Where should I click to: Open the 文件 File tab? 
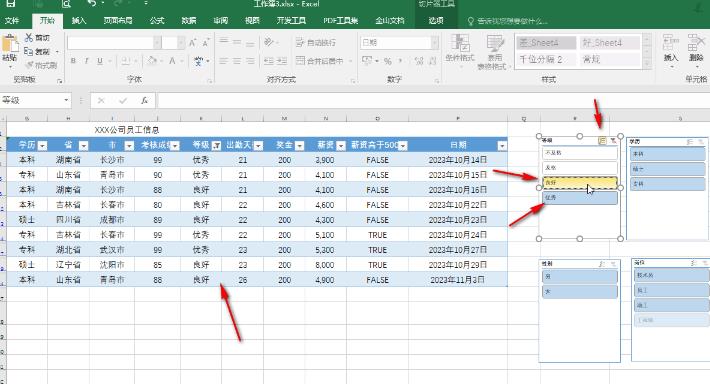[x=12, y=20]
